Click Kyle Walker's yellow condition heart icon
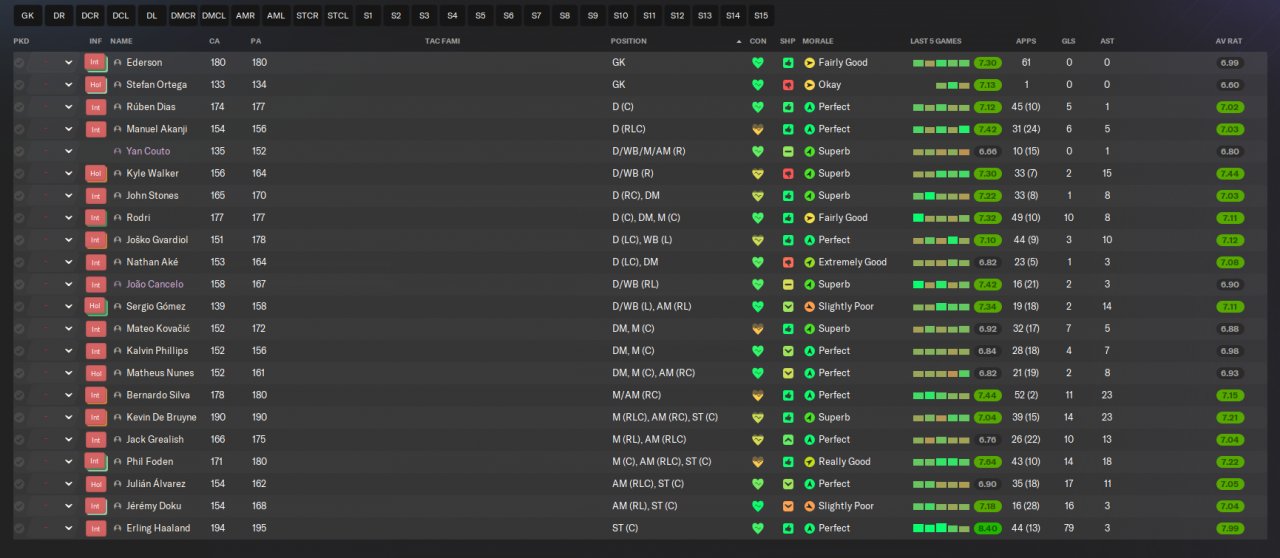The image size is (1280, 558). point(758,173)
